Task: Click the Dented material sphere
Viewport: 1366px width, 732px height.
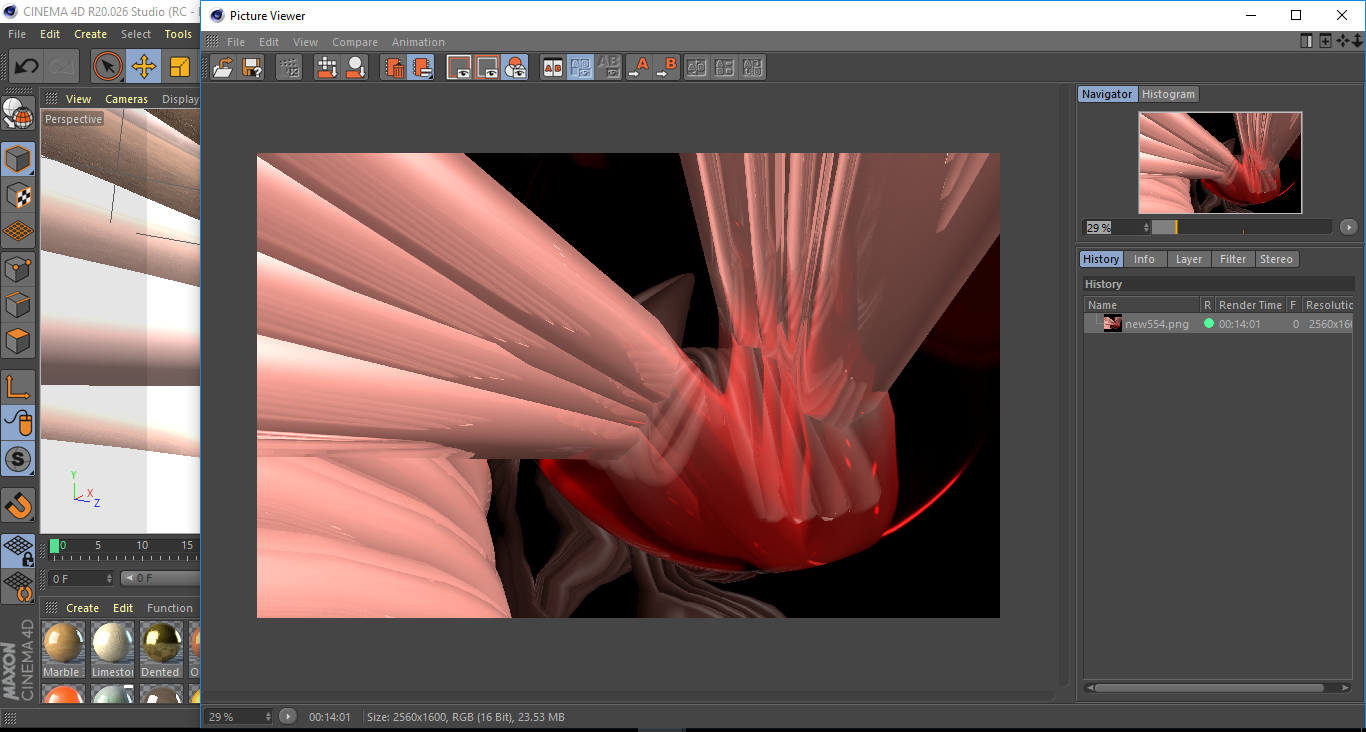Action: 160,642
